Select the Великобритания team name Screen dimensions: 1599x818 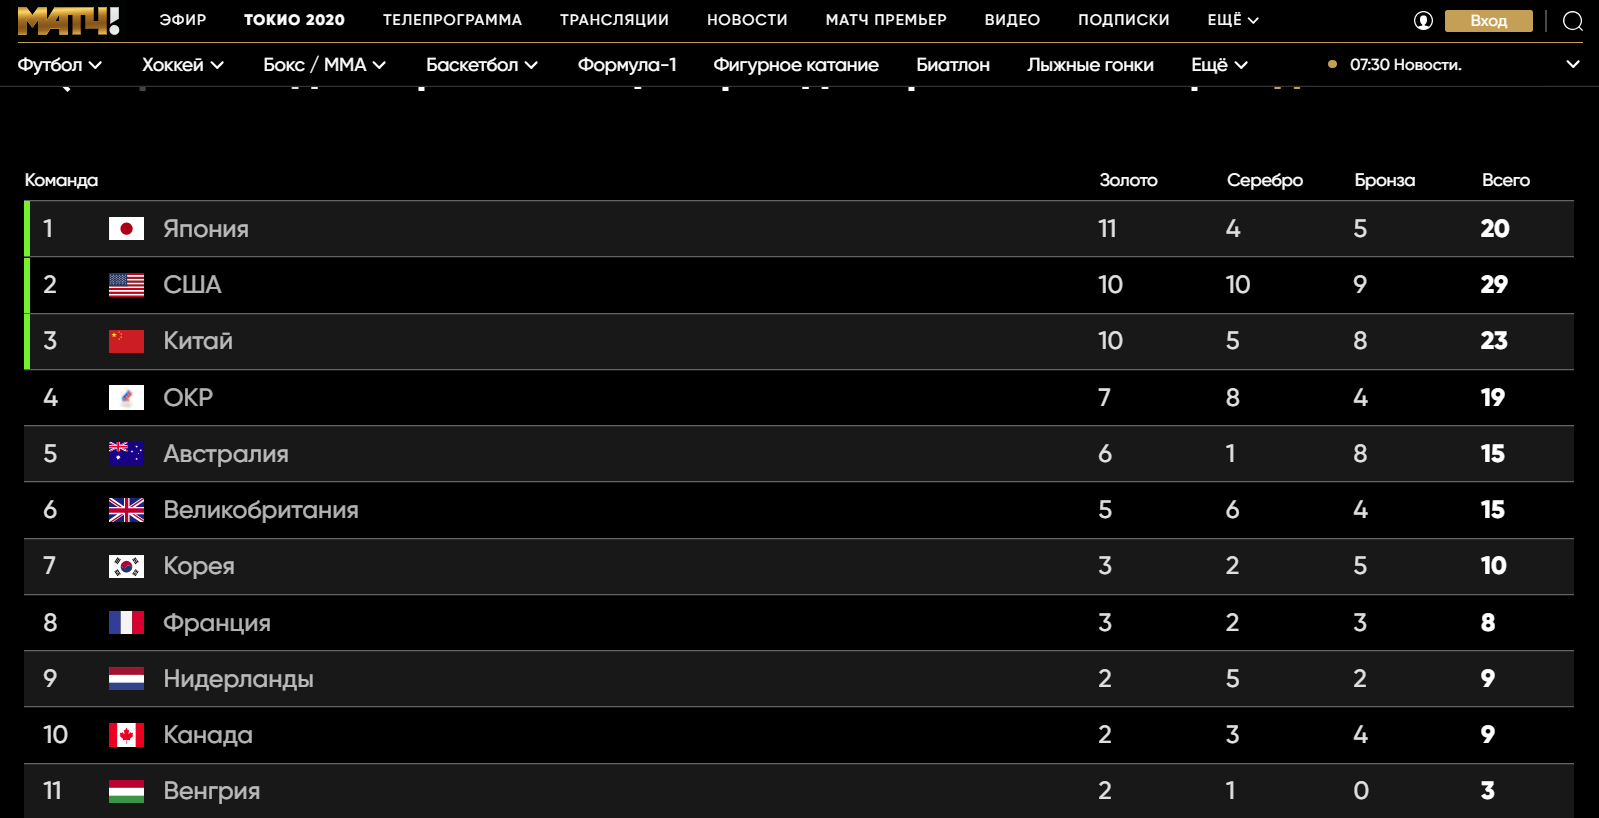[261, 510]
